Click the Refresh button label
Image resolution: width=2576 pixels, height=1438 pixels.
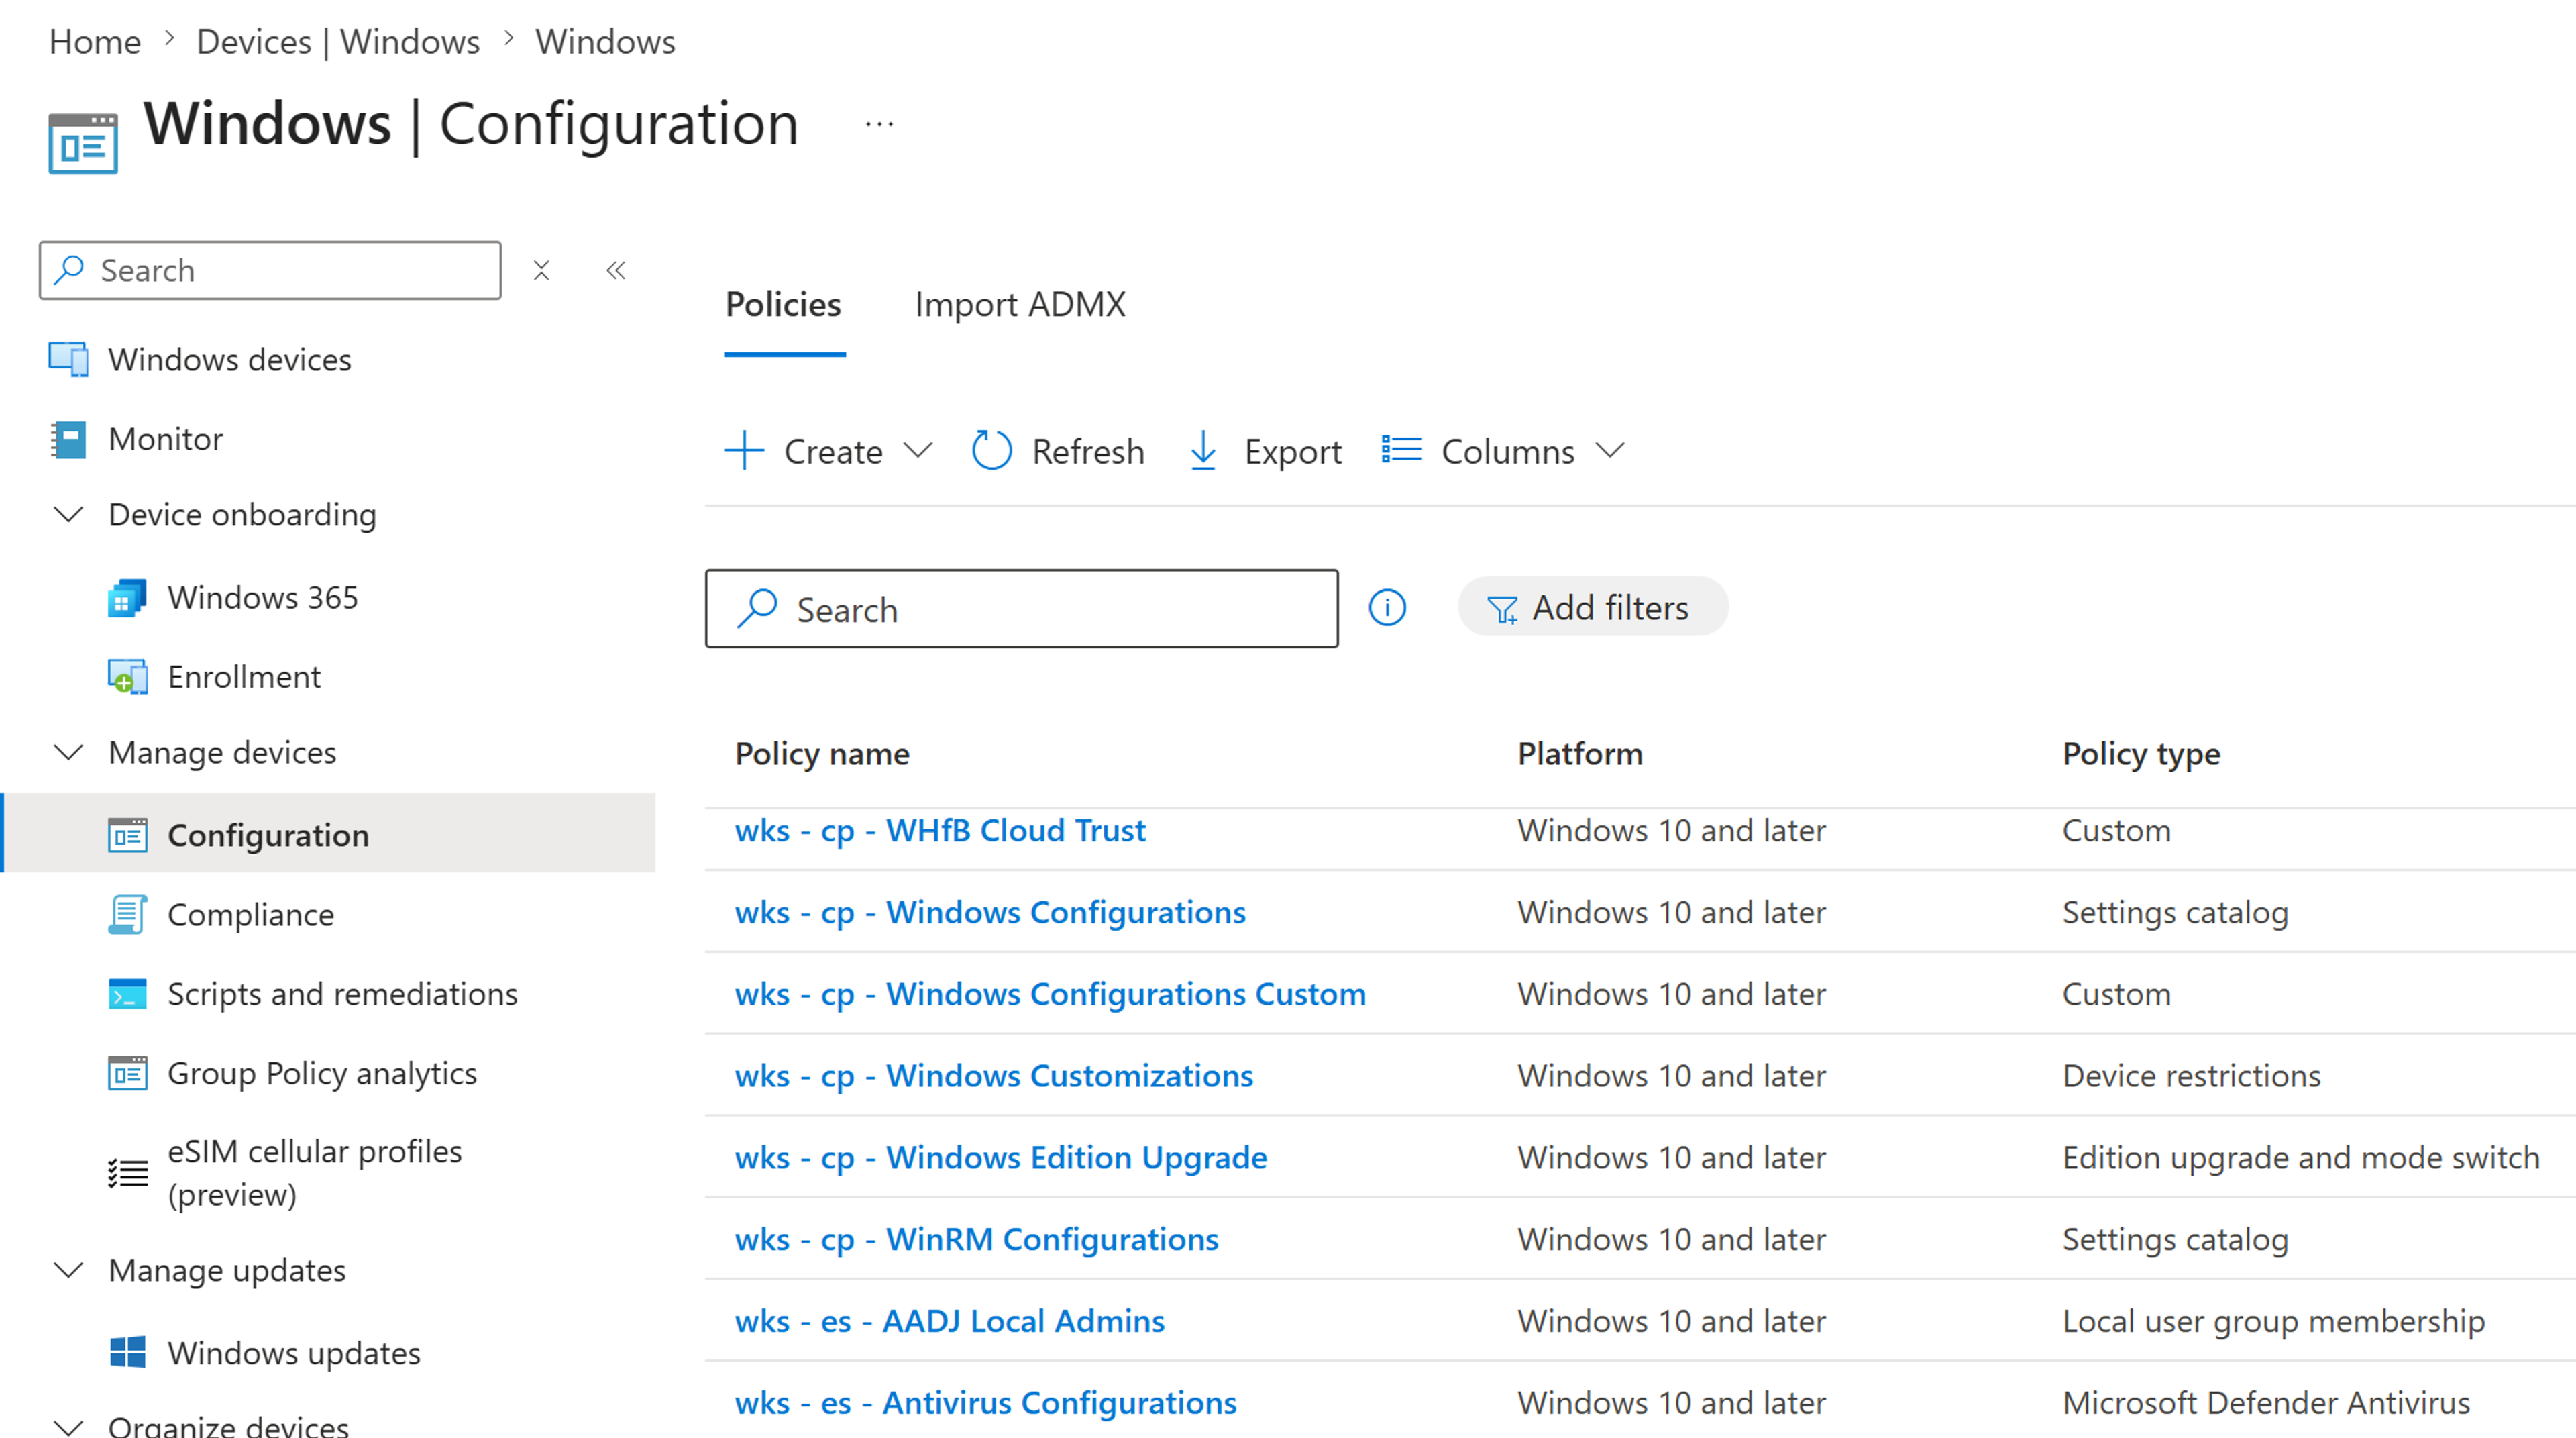click(1088, 452)
